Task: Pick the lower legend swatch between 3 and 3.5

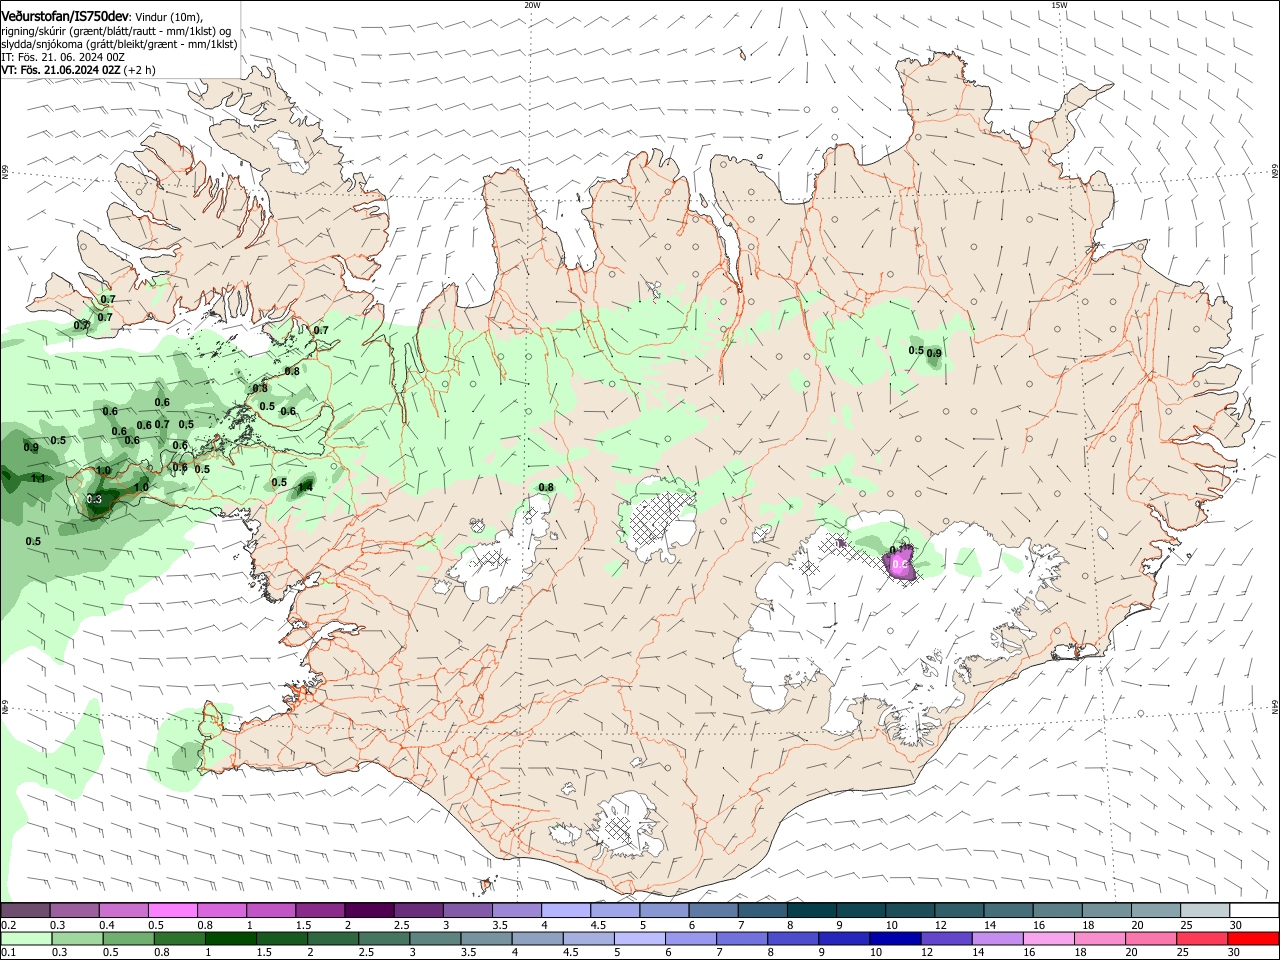Action: coord(434,938)
